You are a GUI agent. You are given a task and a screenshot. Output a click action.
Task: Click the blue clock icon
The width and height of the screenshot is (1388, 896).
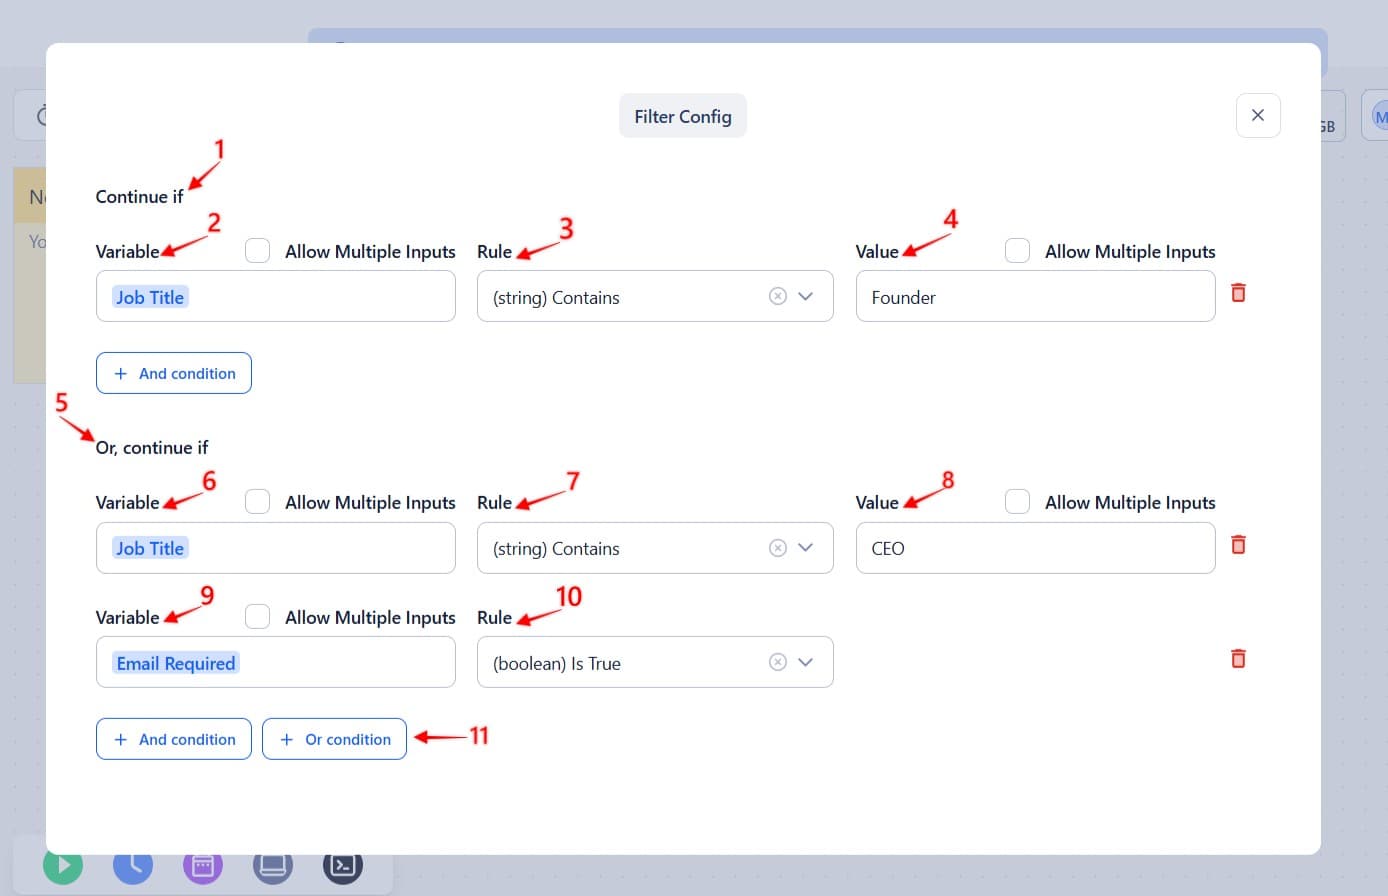tap(133, 865)
